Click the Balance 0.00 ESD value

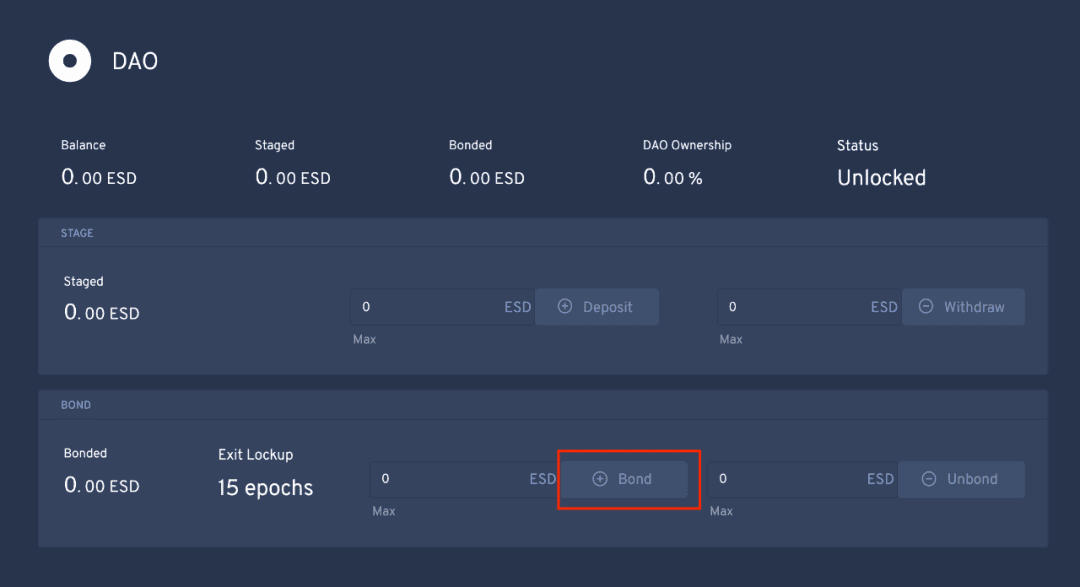click(98, 178)
